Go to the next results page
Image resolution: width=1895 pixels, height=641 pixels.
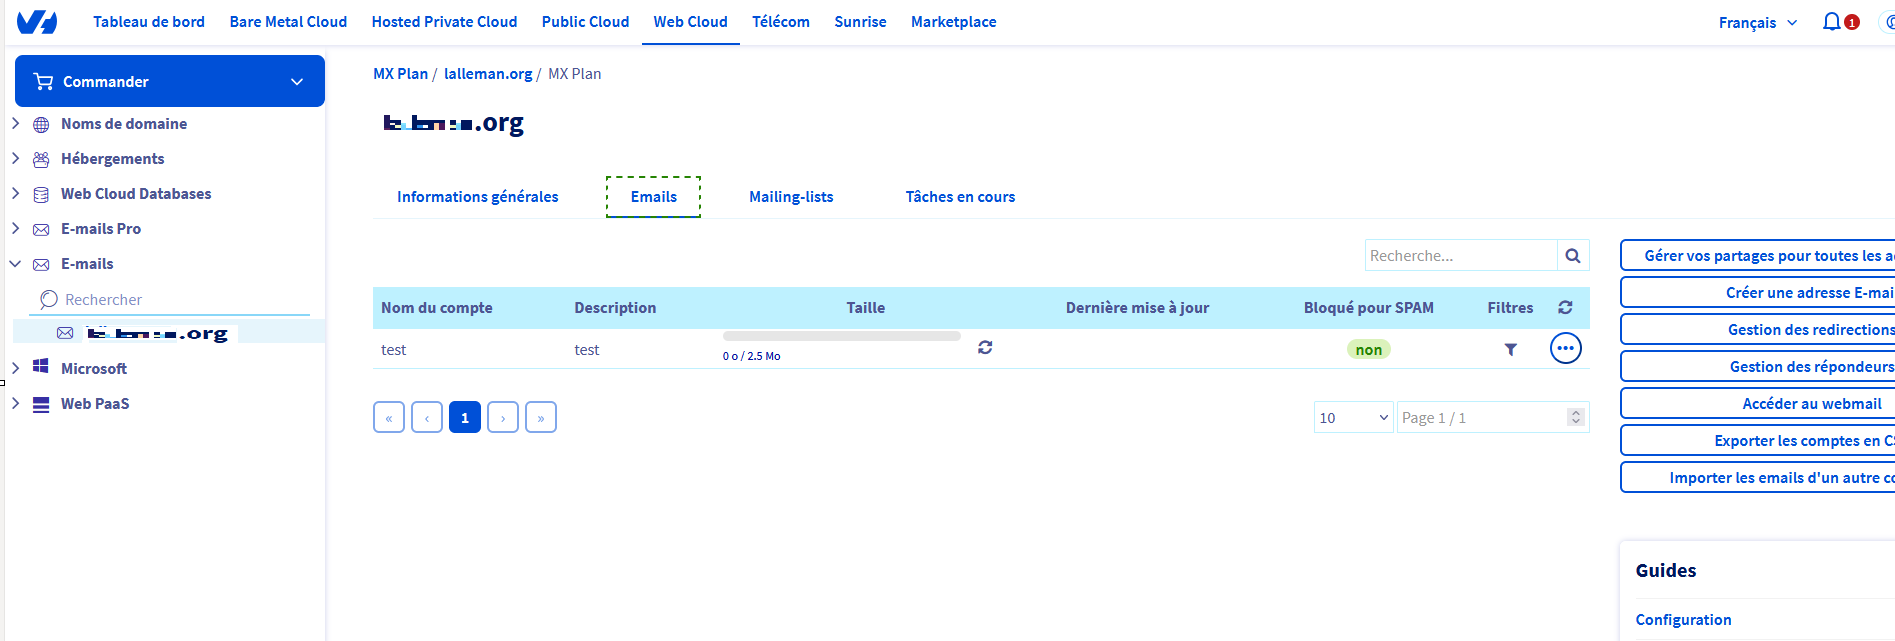click(503, 417)
